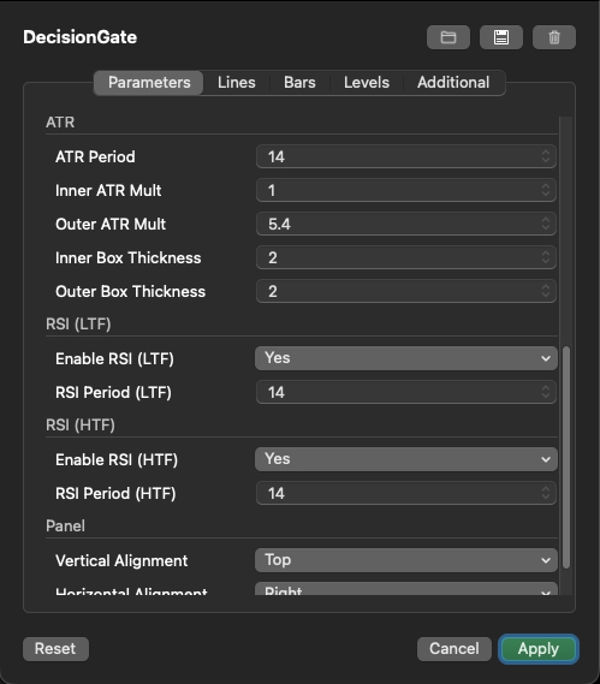Adjust the Outer ATR Mult stepper

[x=546, y=224]
